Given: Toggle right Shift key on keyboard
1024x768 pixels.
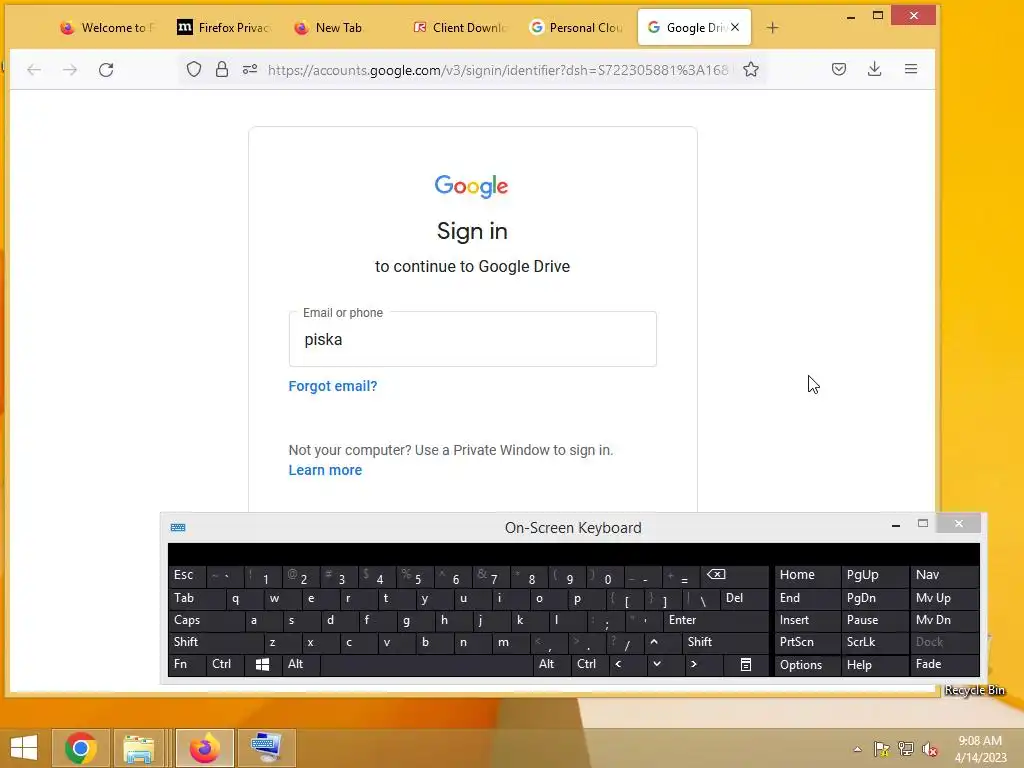Looking at the screenshot, I should click(725, 642).
